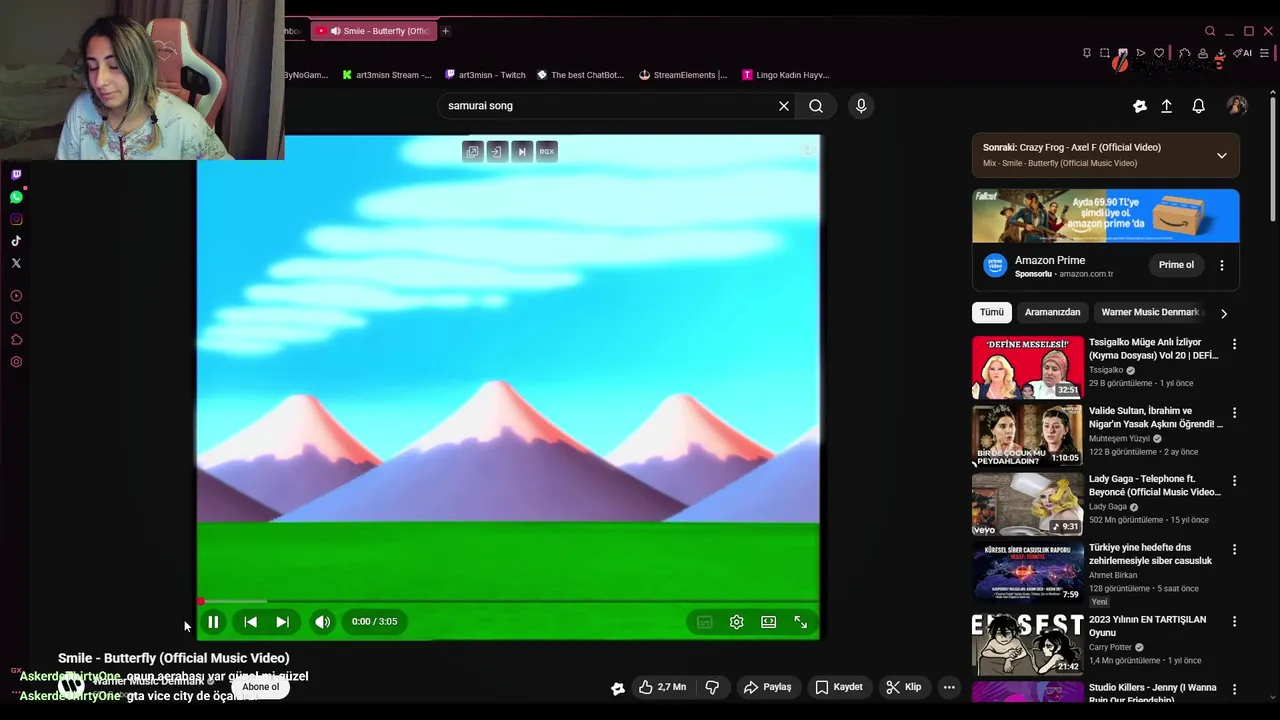Click the Abone ol subscribe button
1280x720 pixels.
(x=260, y=687)
